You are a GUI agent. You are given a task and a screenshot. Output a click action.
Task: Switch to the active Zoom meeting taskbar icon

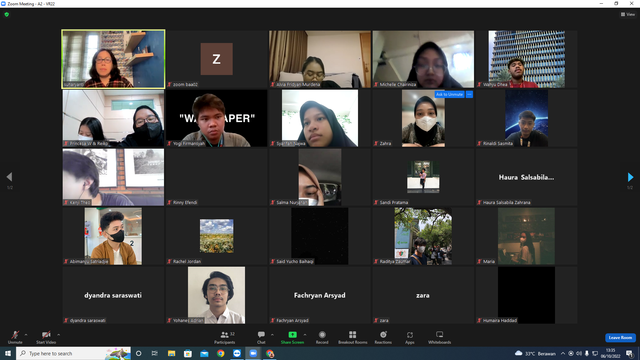coord(253,353)
